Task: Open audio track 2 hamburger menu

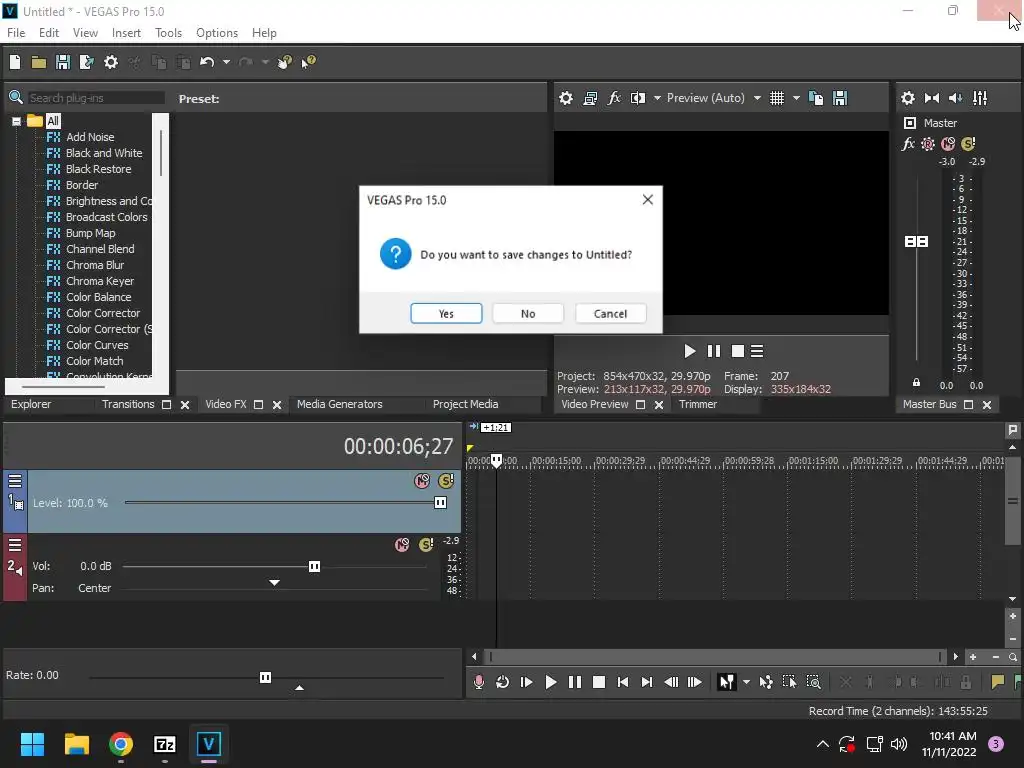Action: click(x=15, y=545)
